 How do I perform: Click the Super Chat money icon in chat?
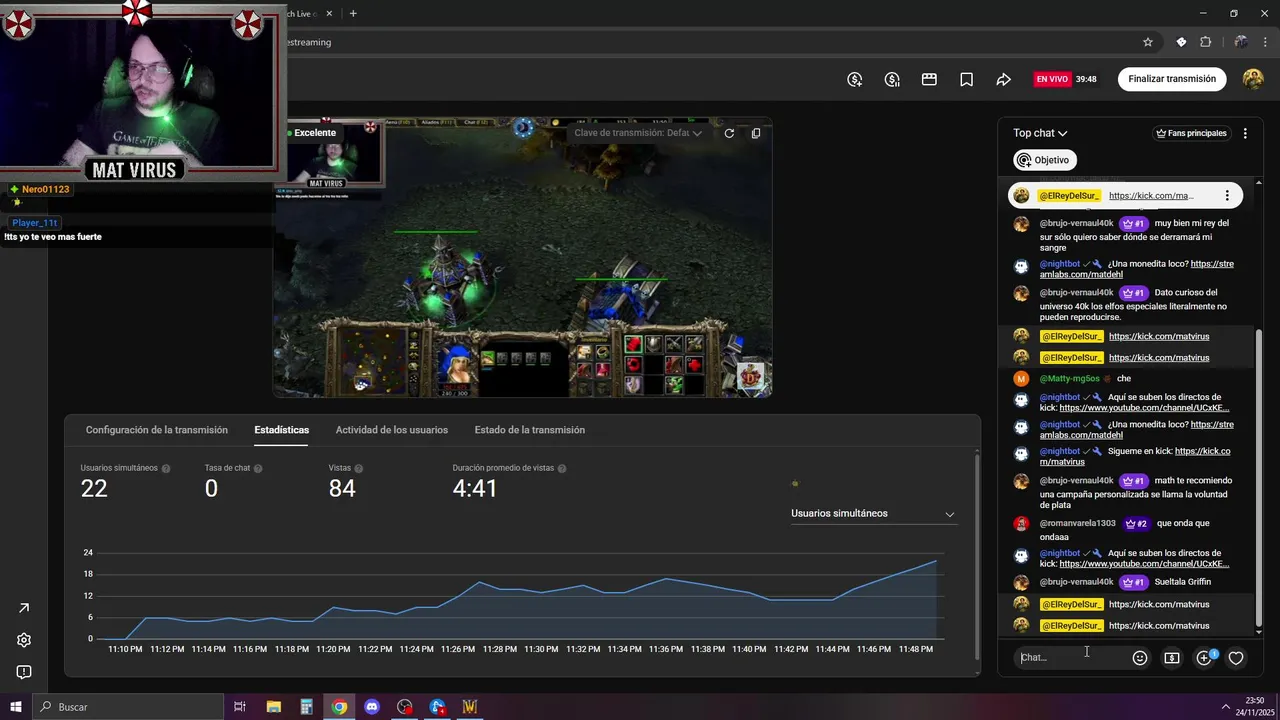click(x=1172, y=658)
